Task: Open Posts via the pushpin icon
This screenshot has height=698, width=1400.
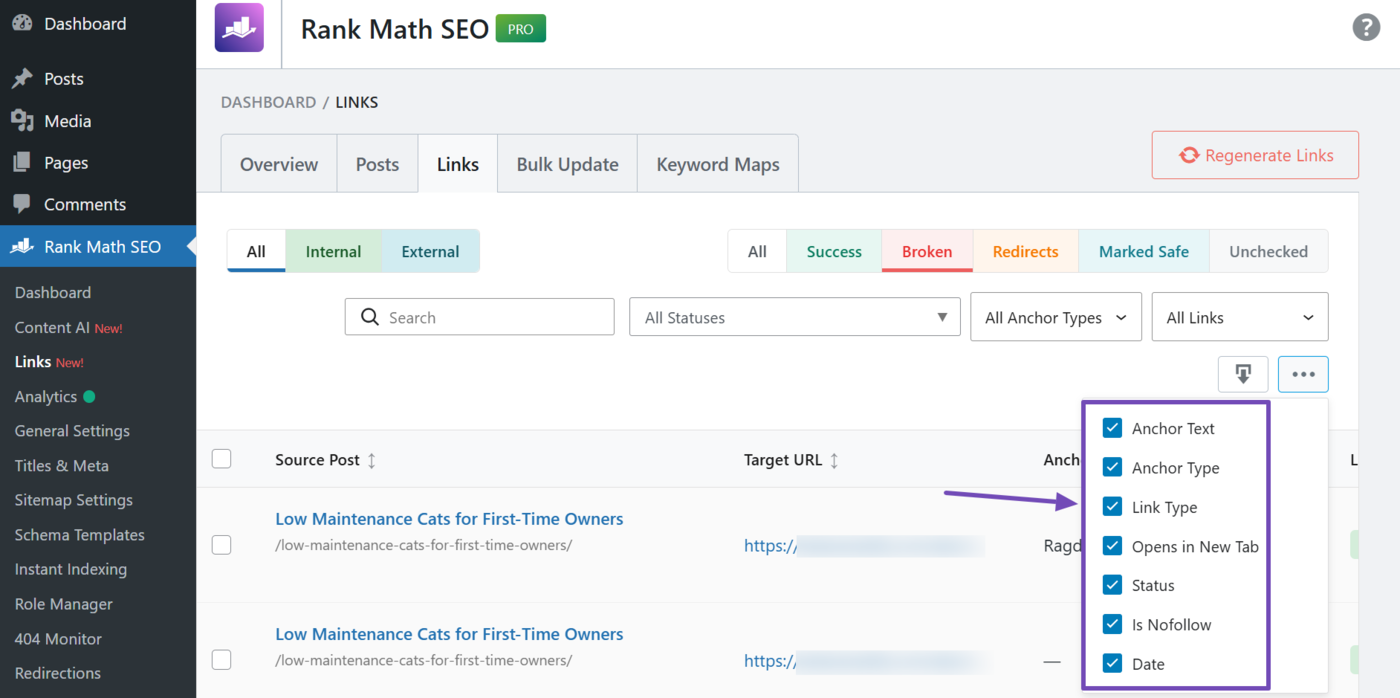Action: coord(22,79)
